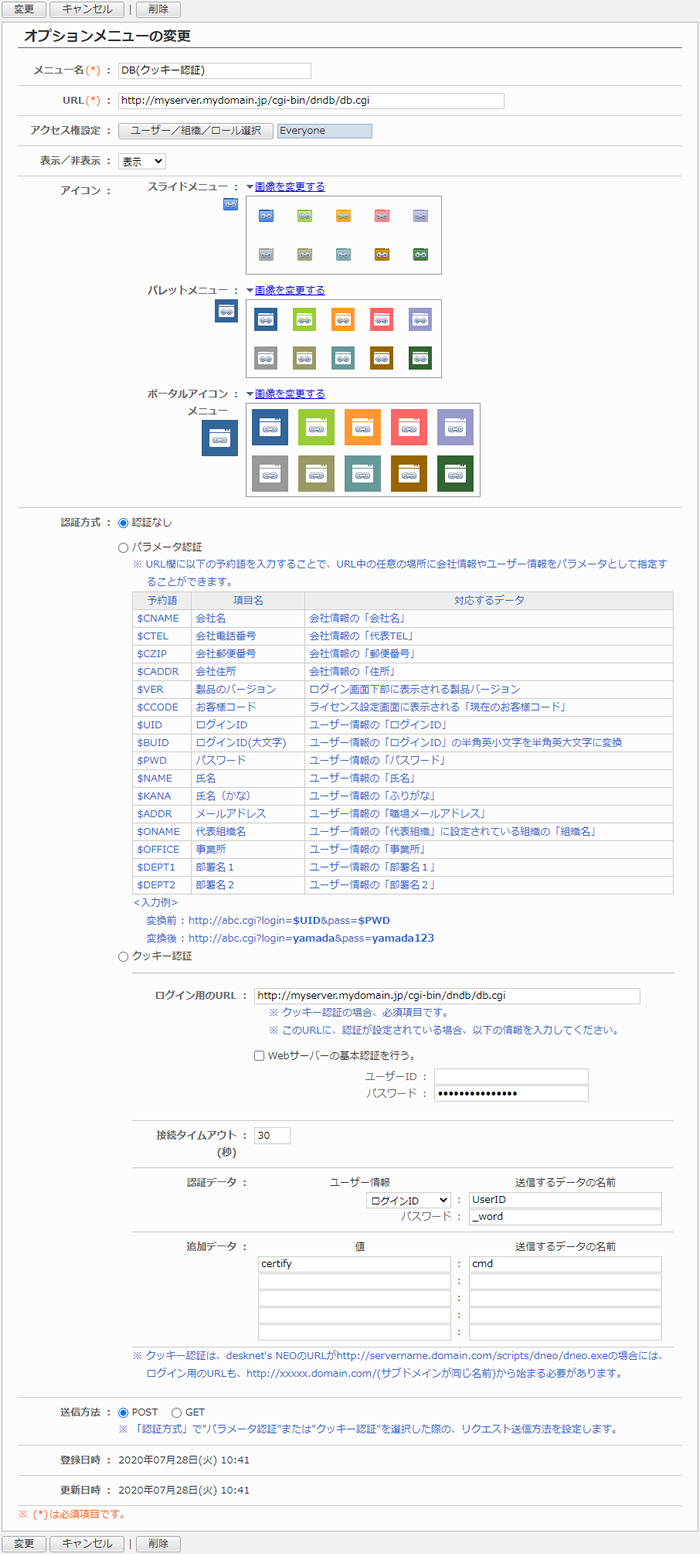Pick the brown portal icon

tap(409, 473)
